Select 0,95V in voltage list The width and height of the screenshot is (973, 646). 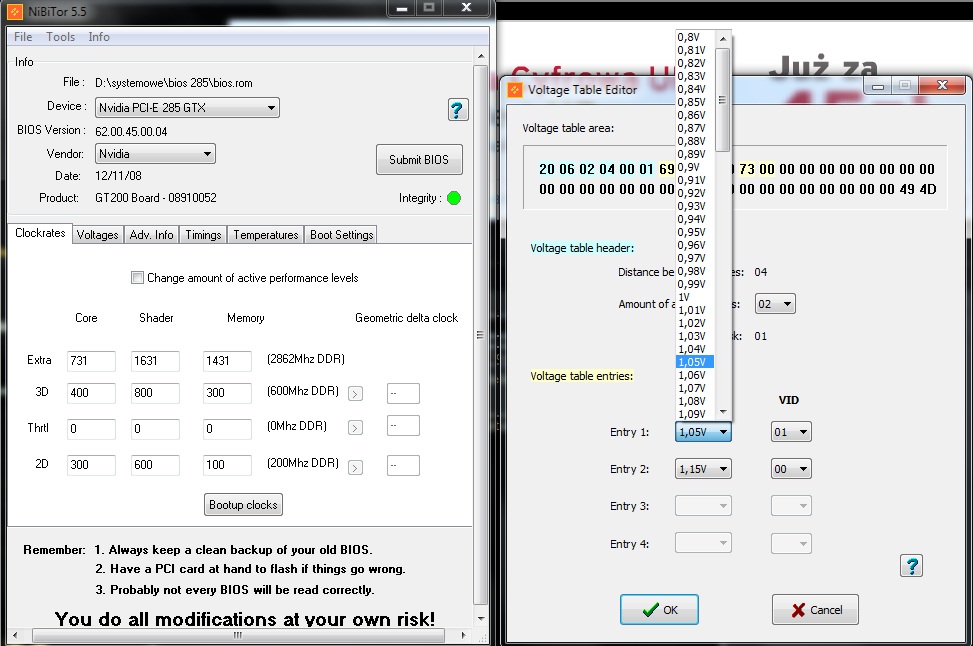pos(695,232)
